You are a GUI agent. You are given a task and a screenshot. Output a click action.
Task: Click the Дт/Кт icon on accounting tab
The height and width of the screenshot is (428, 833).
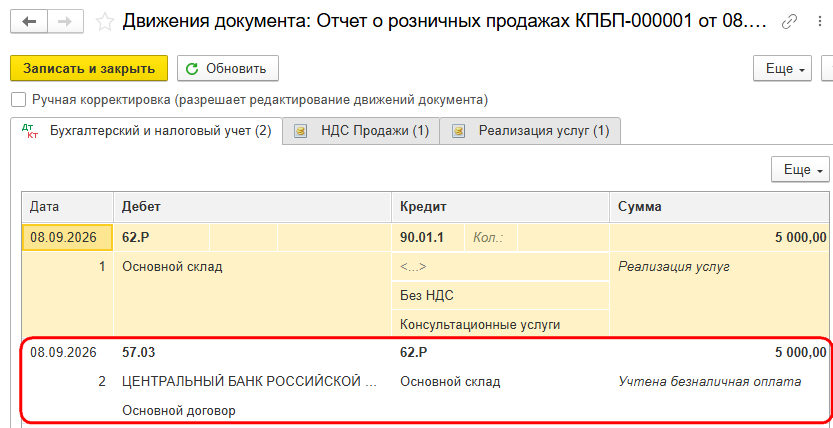click(32, 131)
